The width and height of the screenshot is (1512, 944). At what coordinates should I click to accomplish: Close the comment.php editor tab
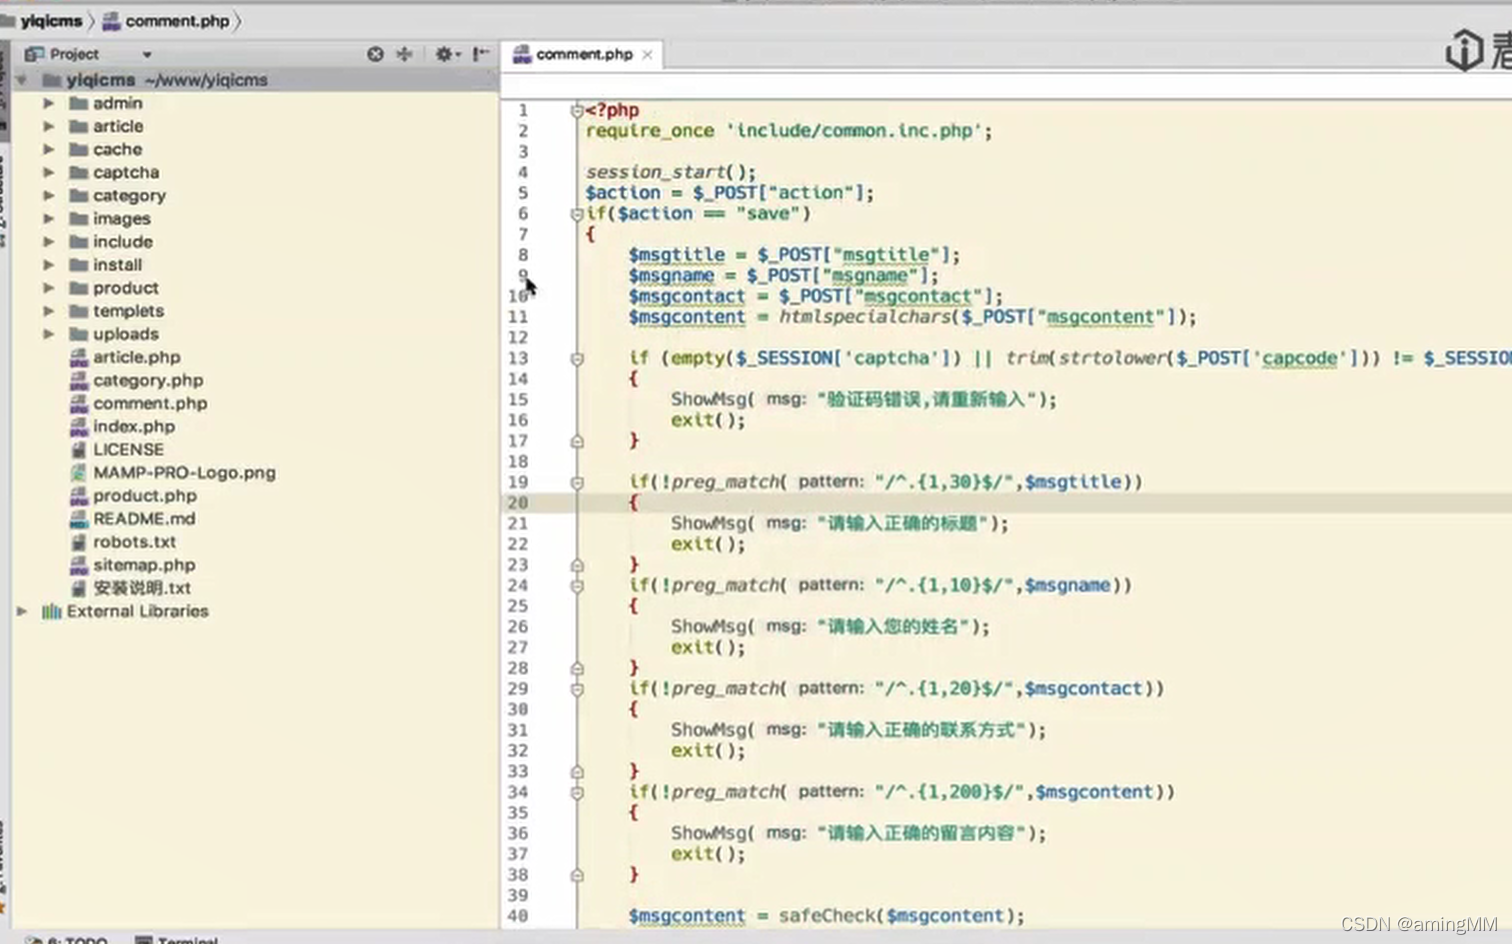(647, 55)
